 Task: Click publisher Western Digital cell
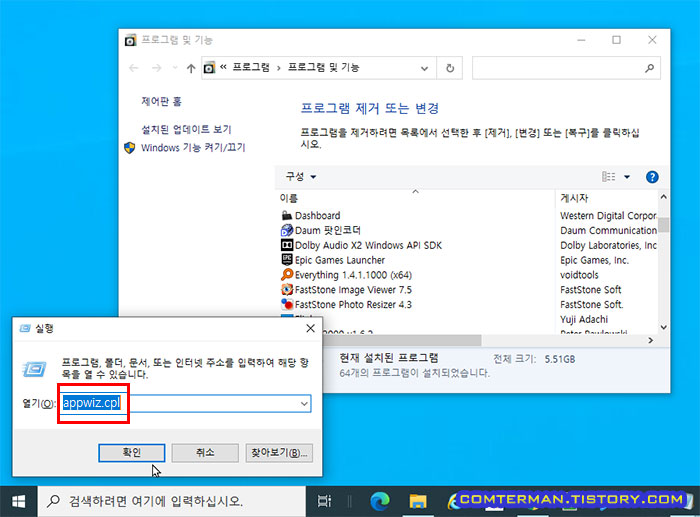coord(608,216)
